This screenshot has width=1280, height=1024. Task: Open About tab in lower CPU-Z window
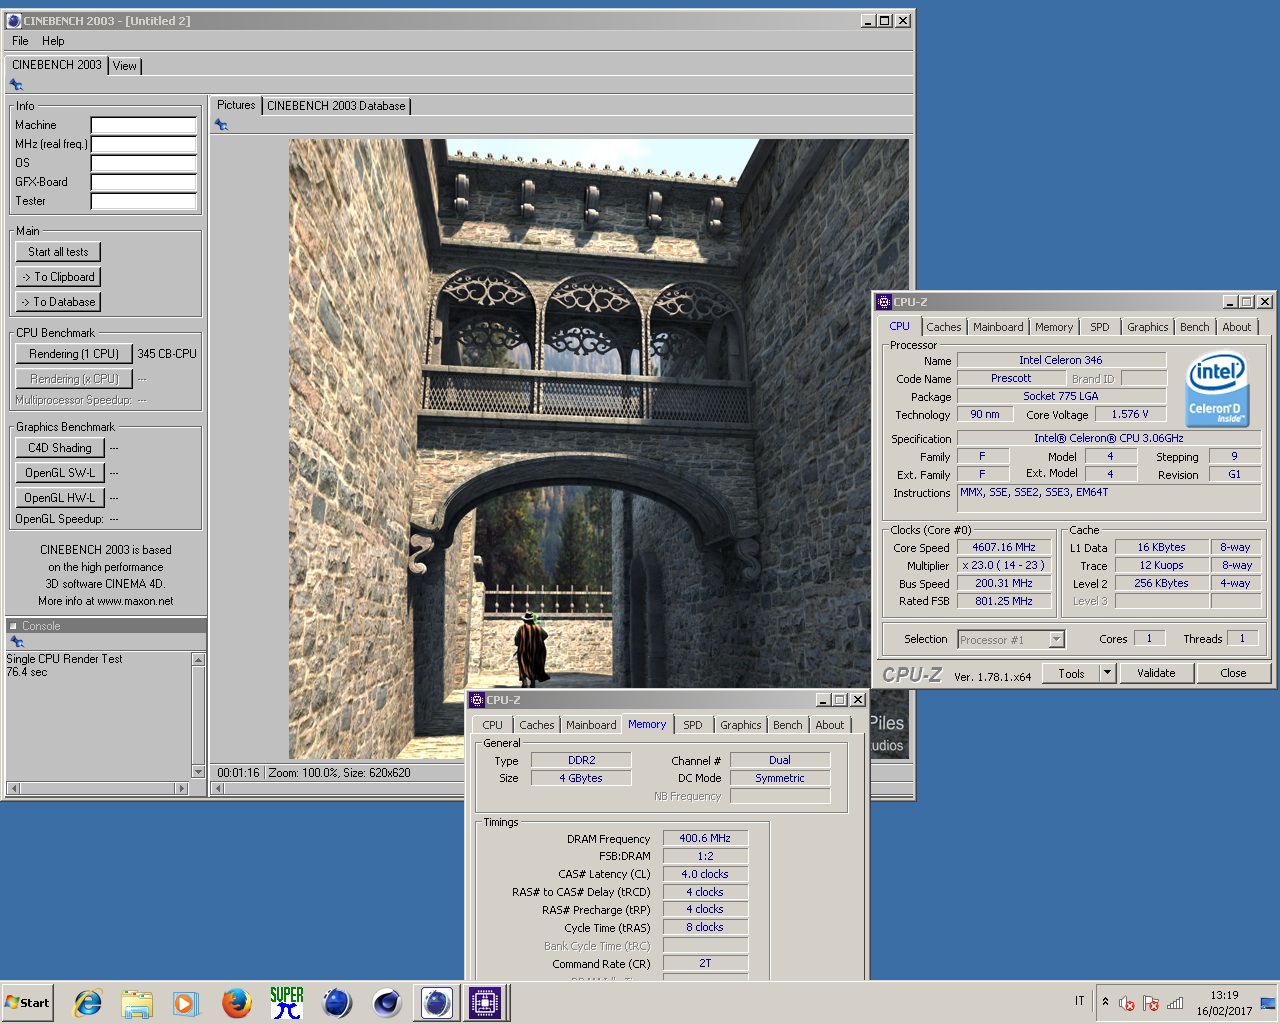830,725
